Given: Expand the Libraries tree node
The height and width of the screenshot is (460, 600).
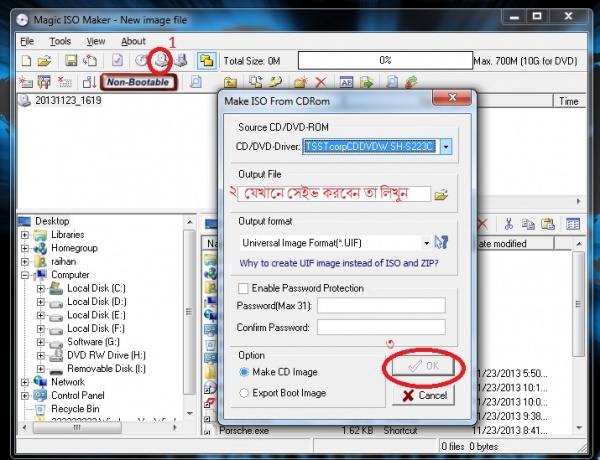Looking at the screenshot, I should coord(25,235).
